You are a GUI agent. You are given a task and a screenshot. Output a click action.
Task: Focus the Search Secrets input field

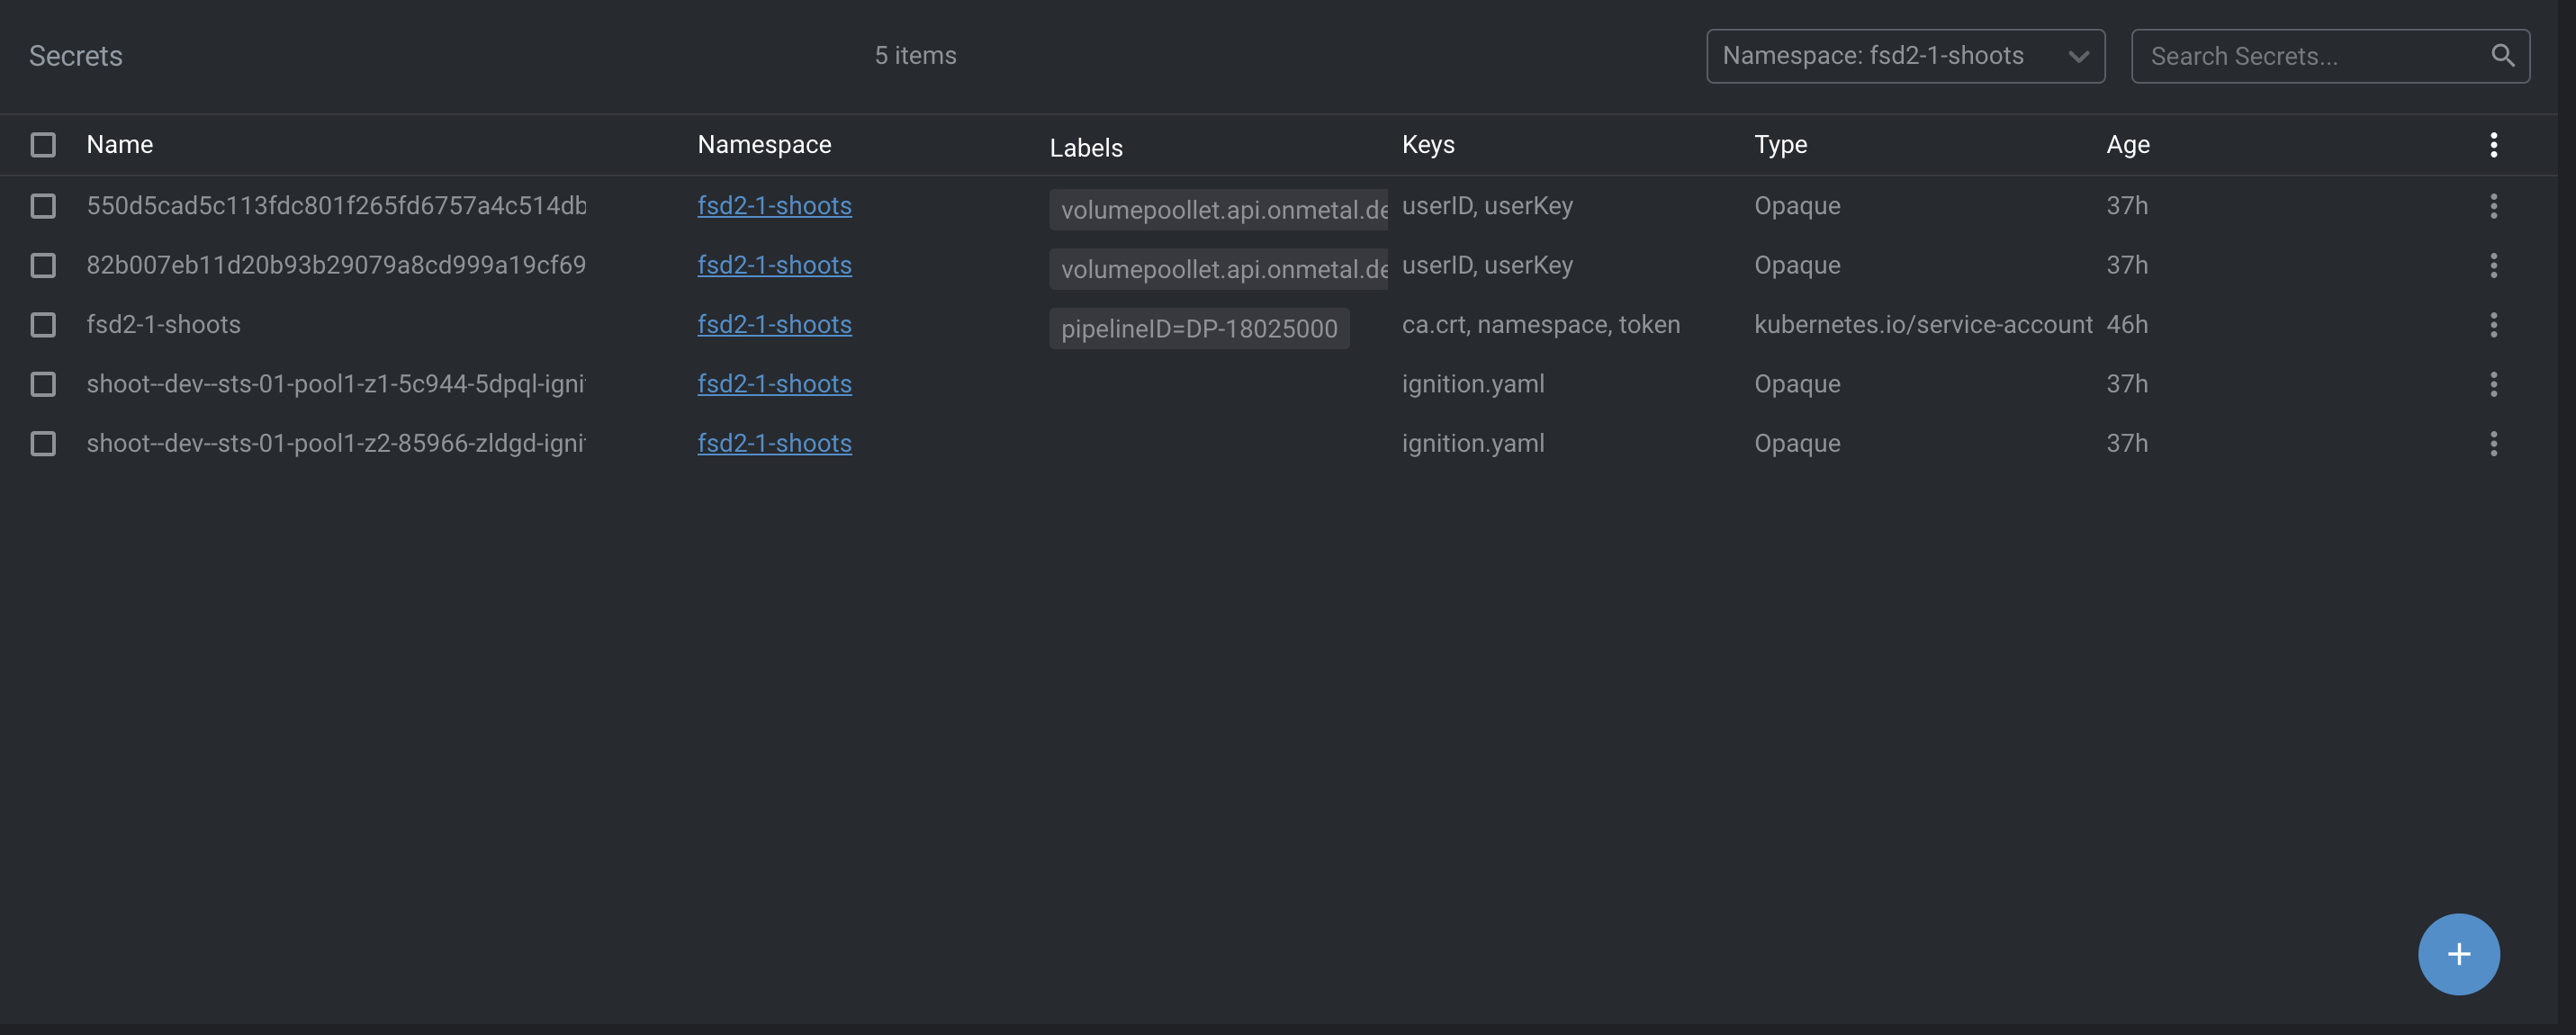click(x=2310, y=56)
